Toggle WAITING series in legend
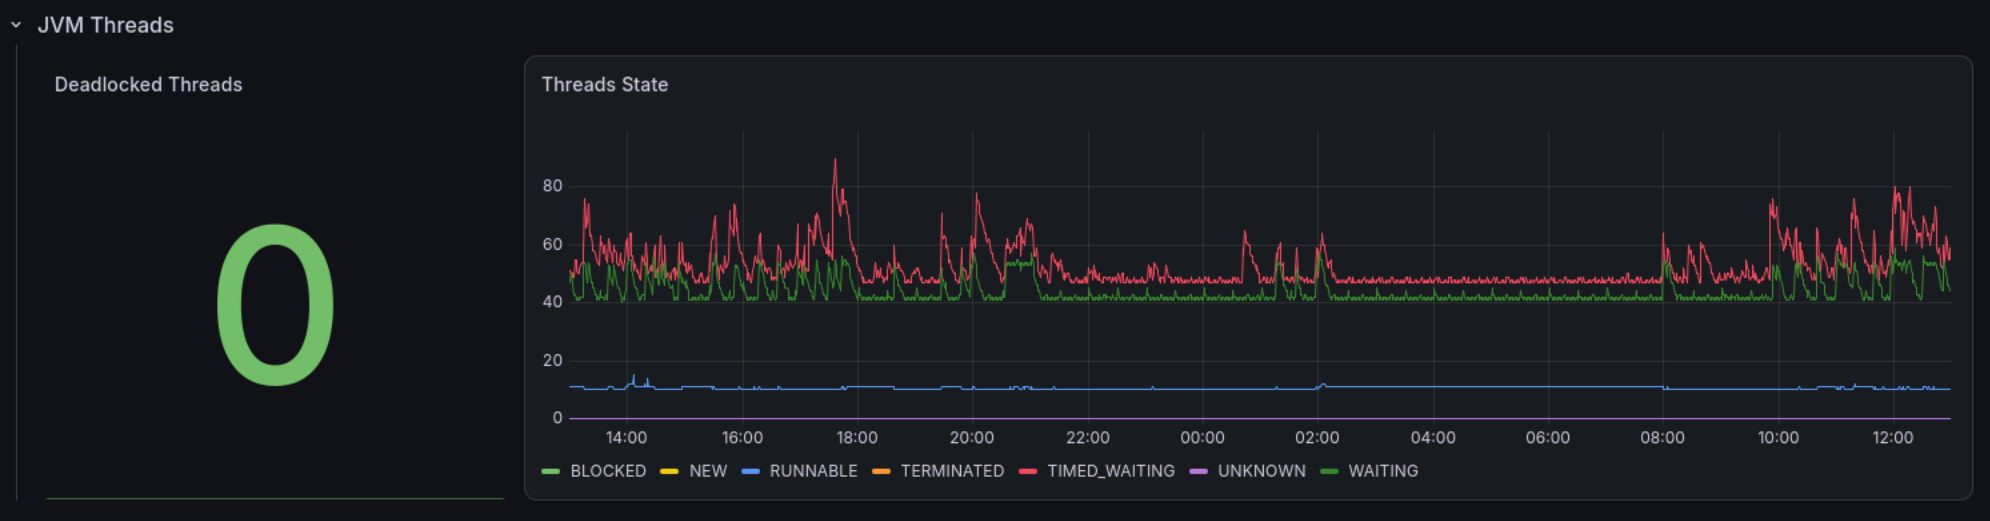This screenshot has height=521, width=1990. coord(1383,471)
